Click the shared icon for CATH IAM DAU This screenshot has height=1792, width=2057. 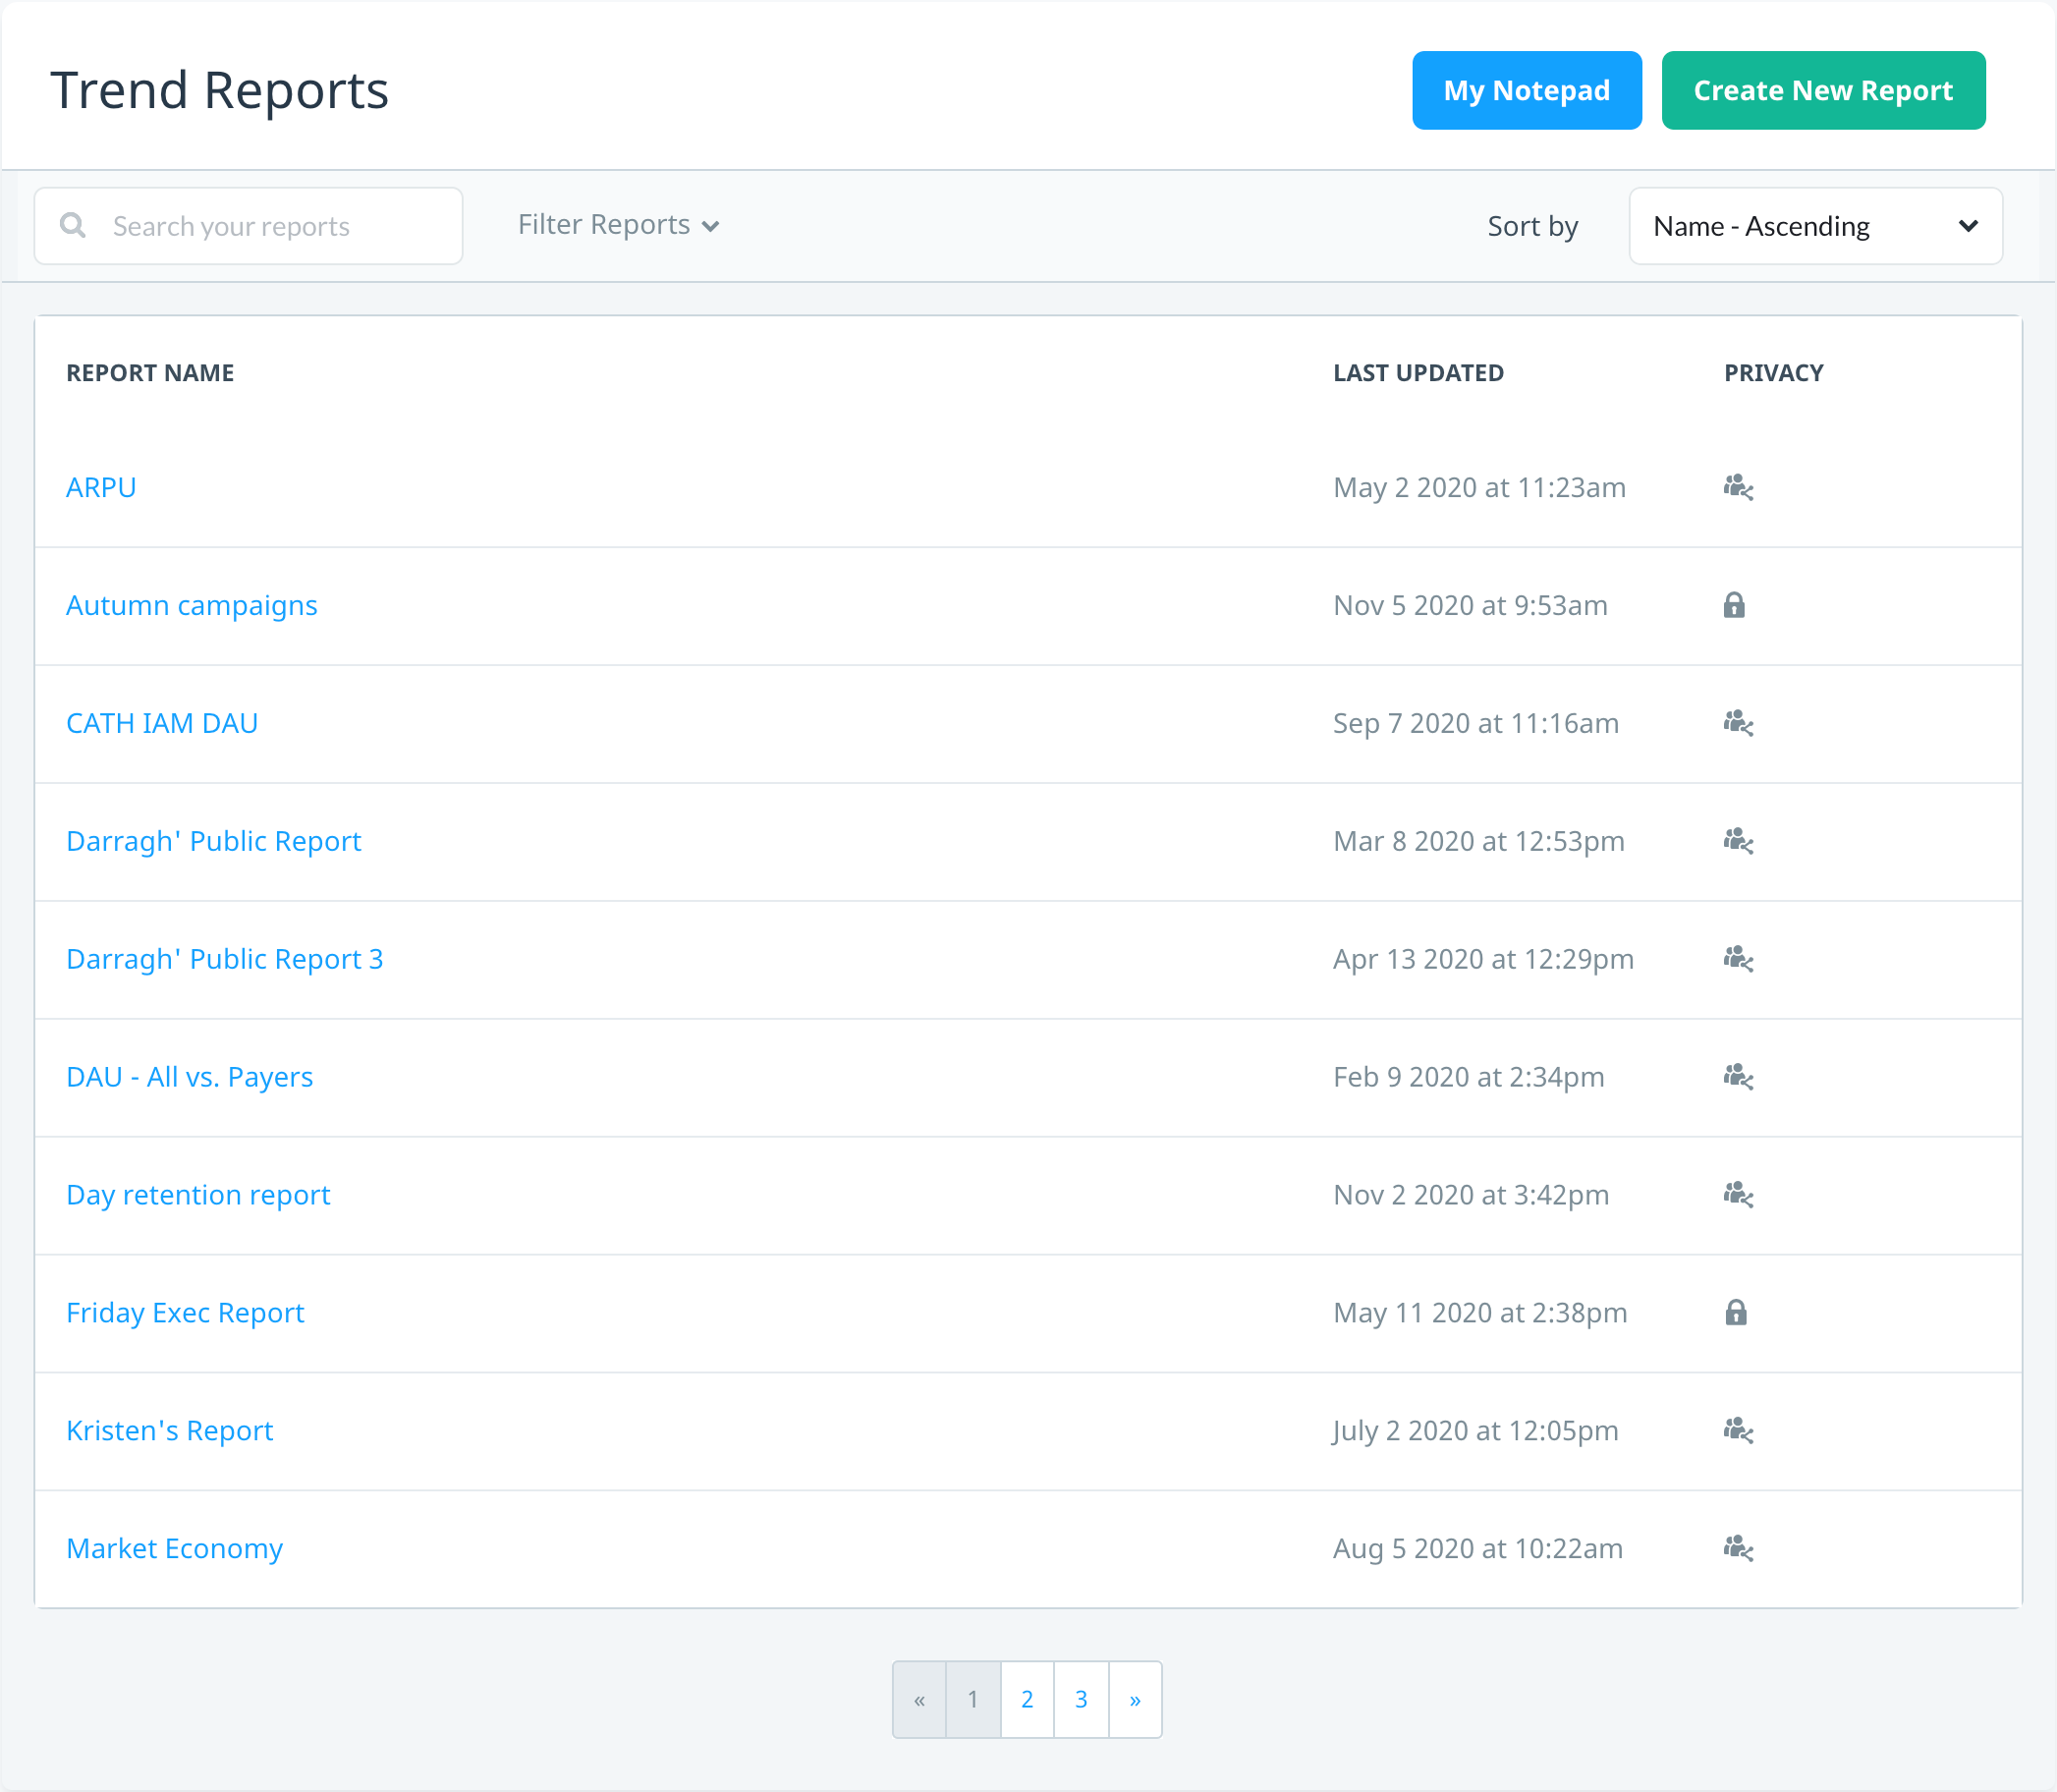1738,723
